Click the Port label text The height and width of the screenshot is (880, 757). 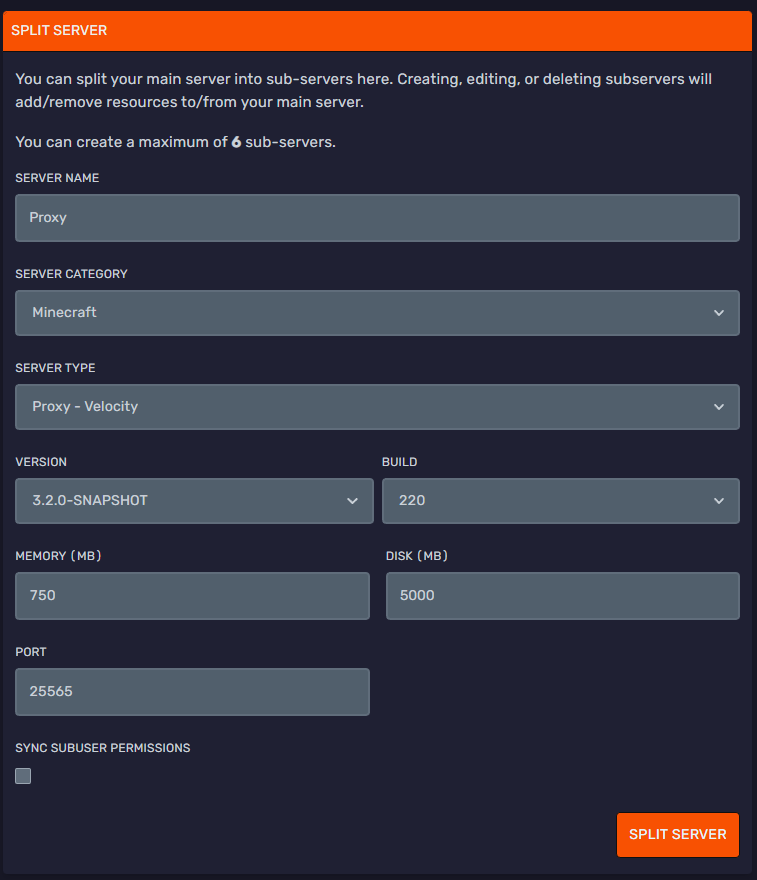point(31,652)
